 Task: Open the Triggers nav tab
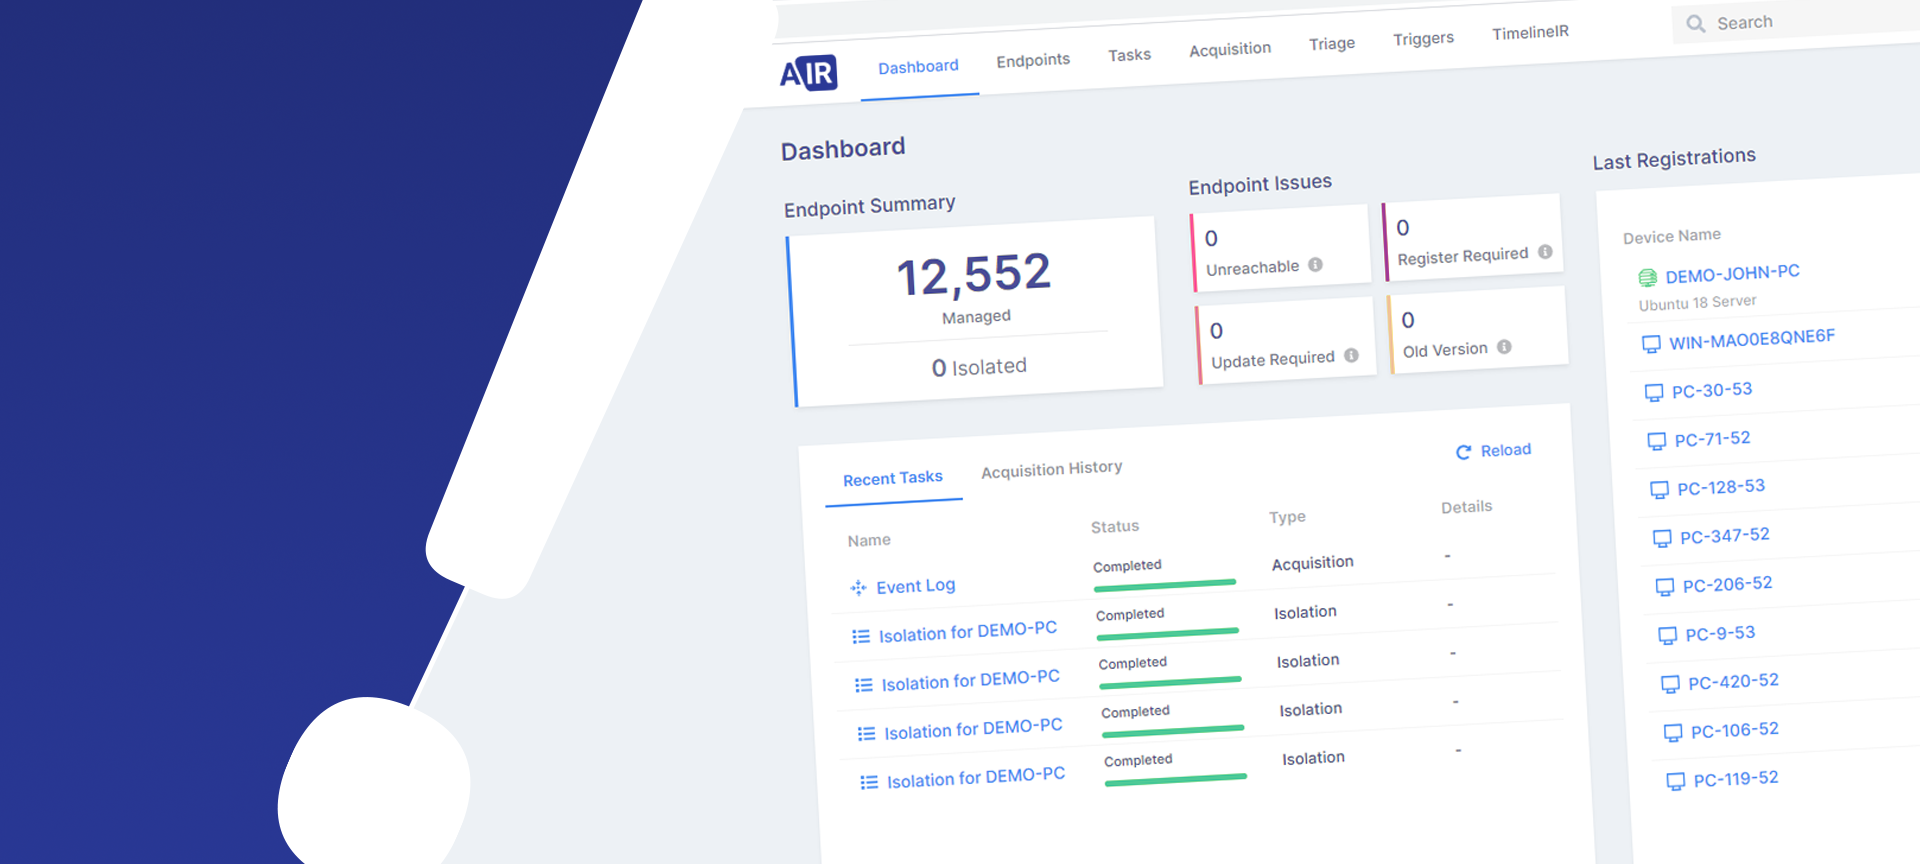[1423, 39]
